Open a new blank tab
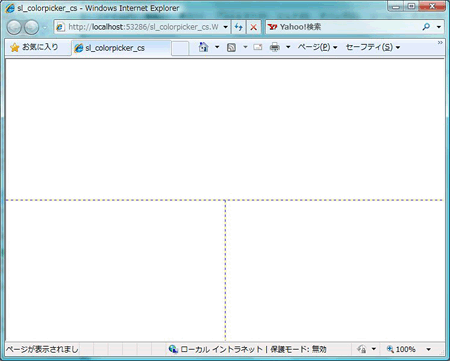This screenshot has height=361, width=450. click(180, 48)
